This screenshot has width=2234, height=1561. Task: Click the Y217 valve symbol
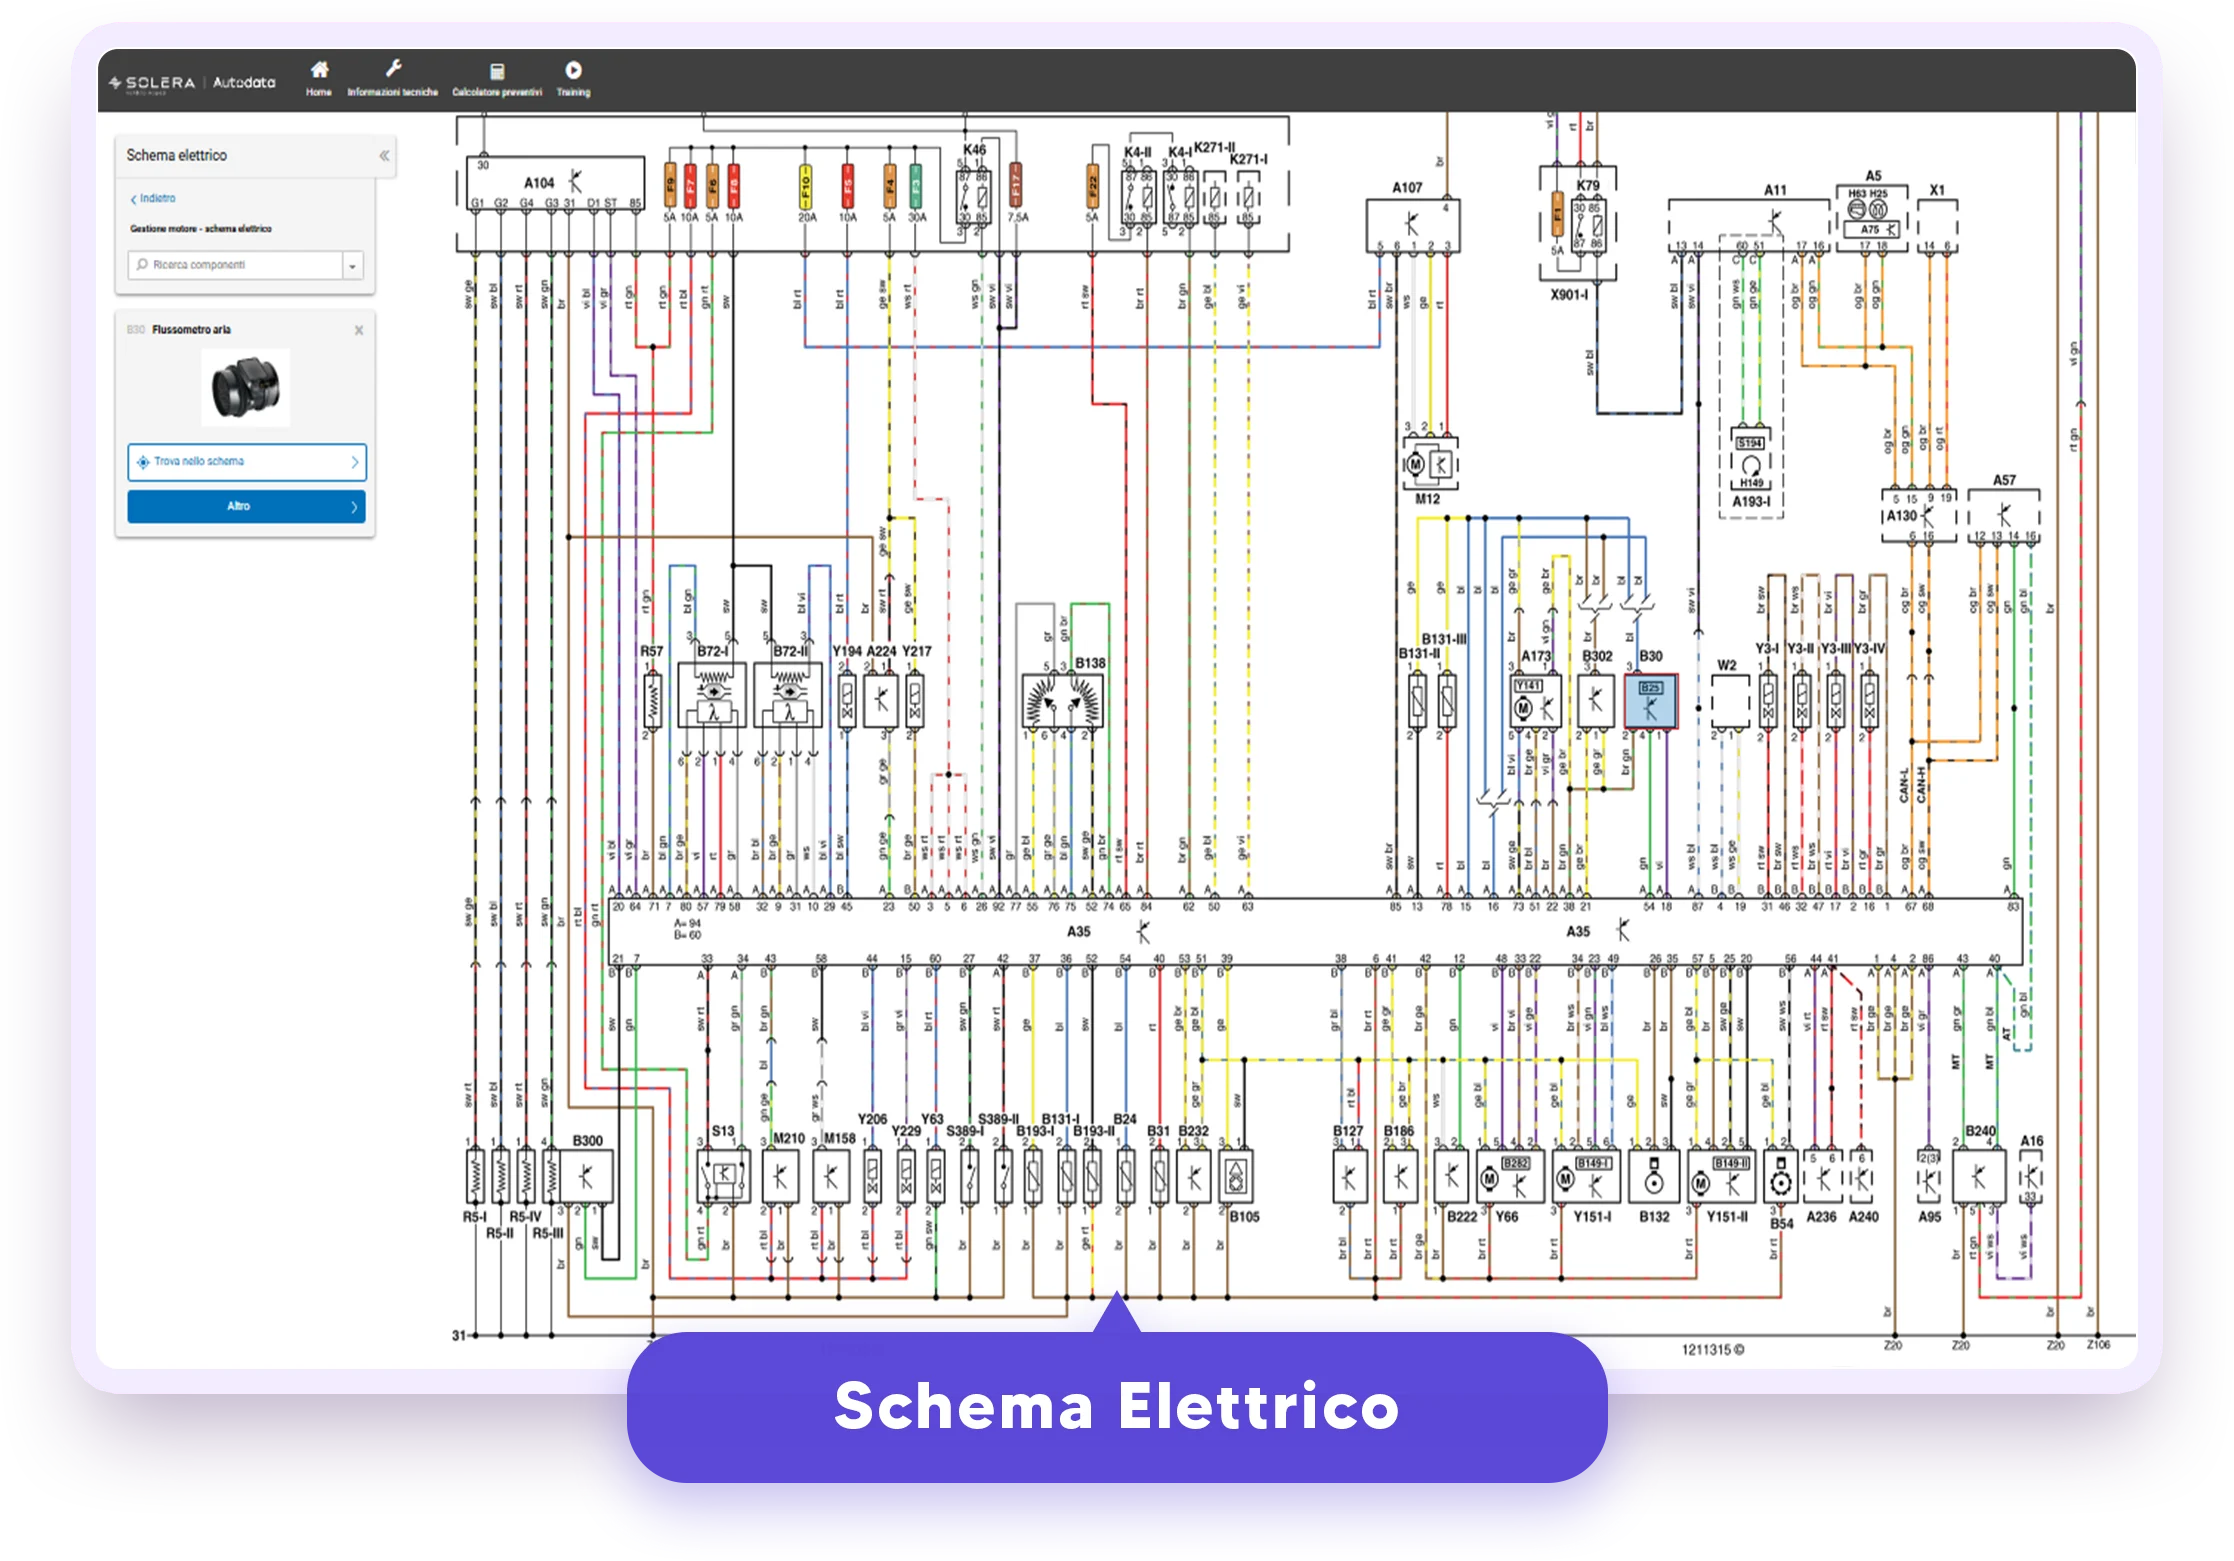[914, 700]
